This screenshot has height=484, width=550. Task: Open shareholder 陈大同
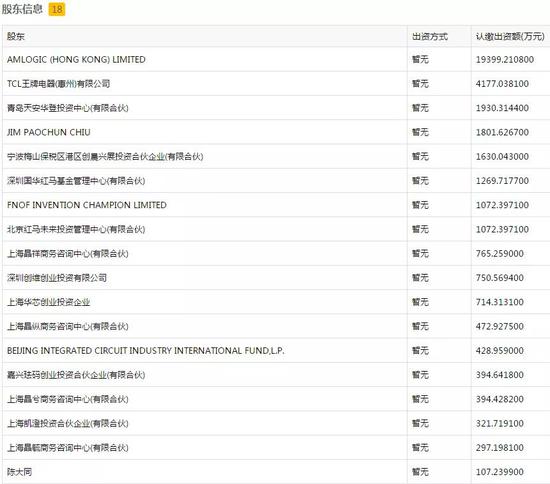19,472
